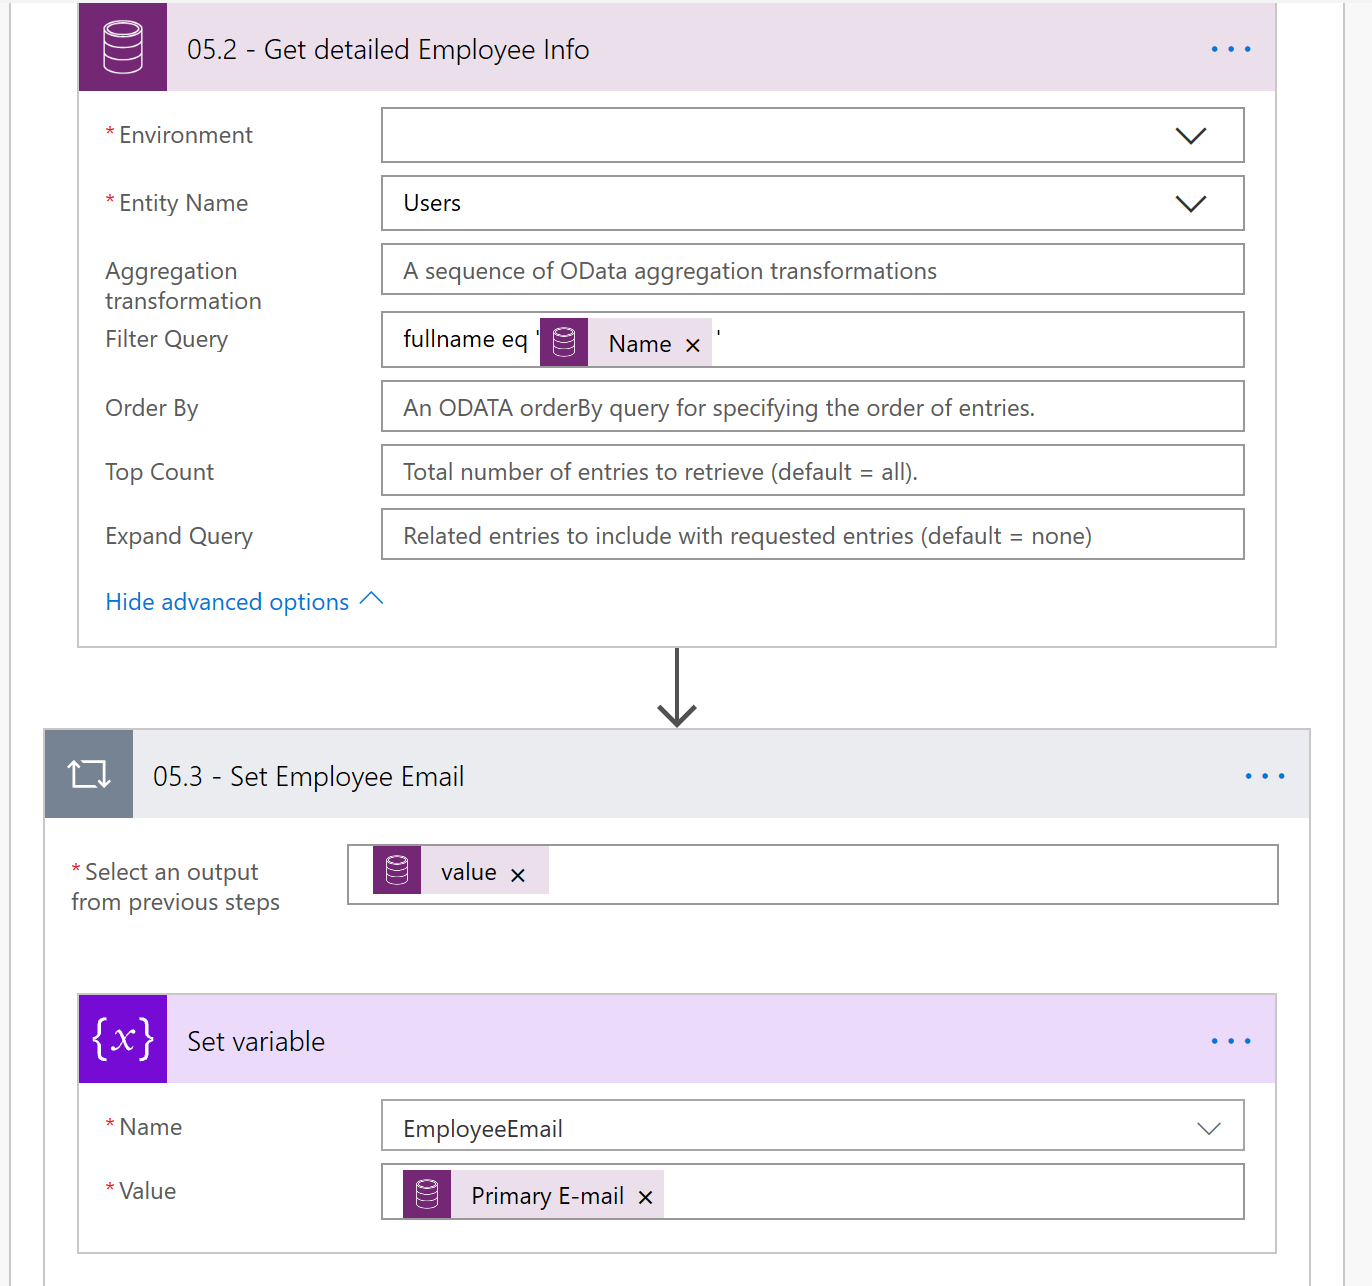Open the ellipsis menu for 05.3 step

[x=1264, y=776]
